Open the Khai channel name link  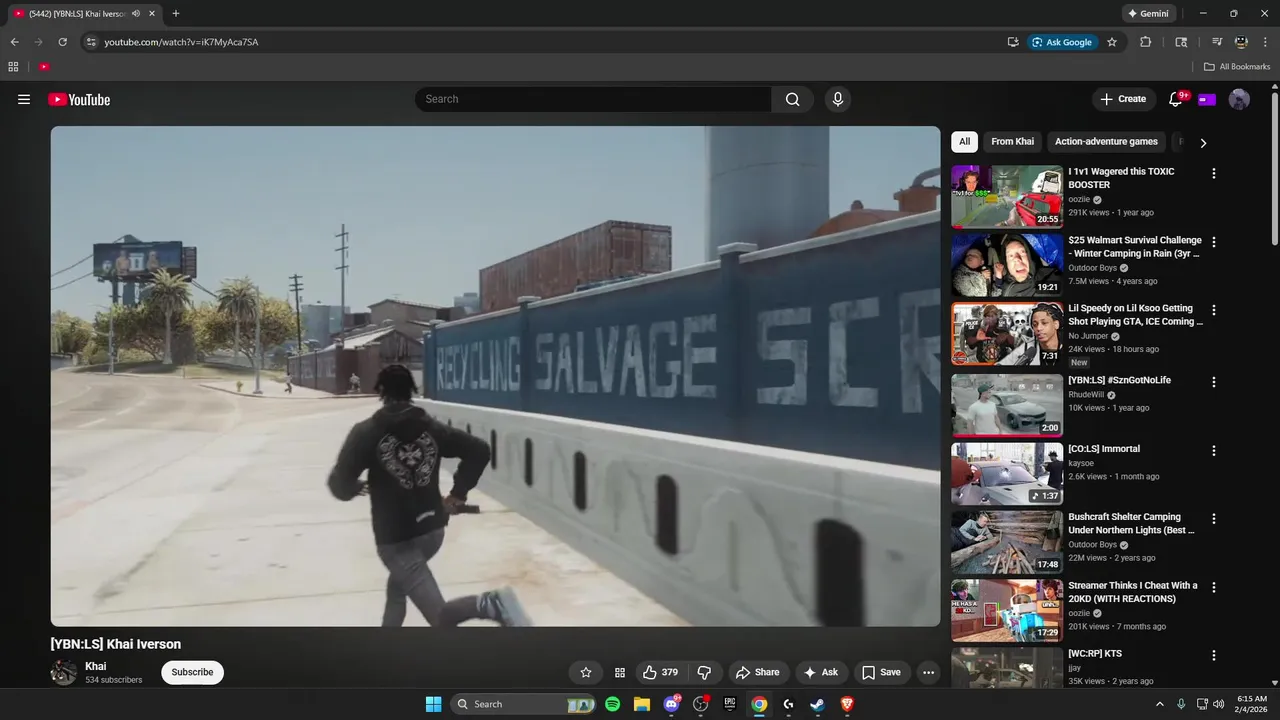pyautogui.click(x=96, y=666)
